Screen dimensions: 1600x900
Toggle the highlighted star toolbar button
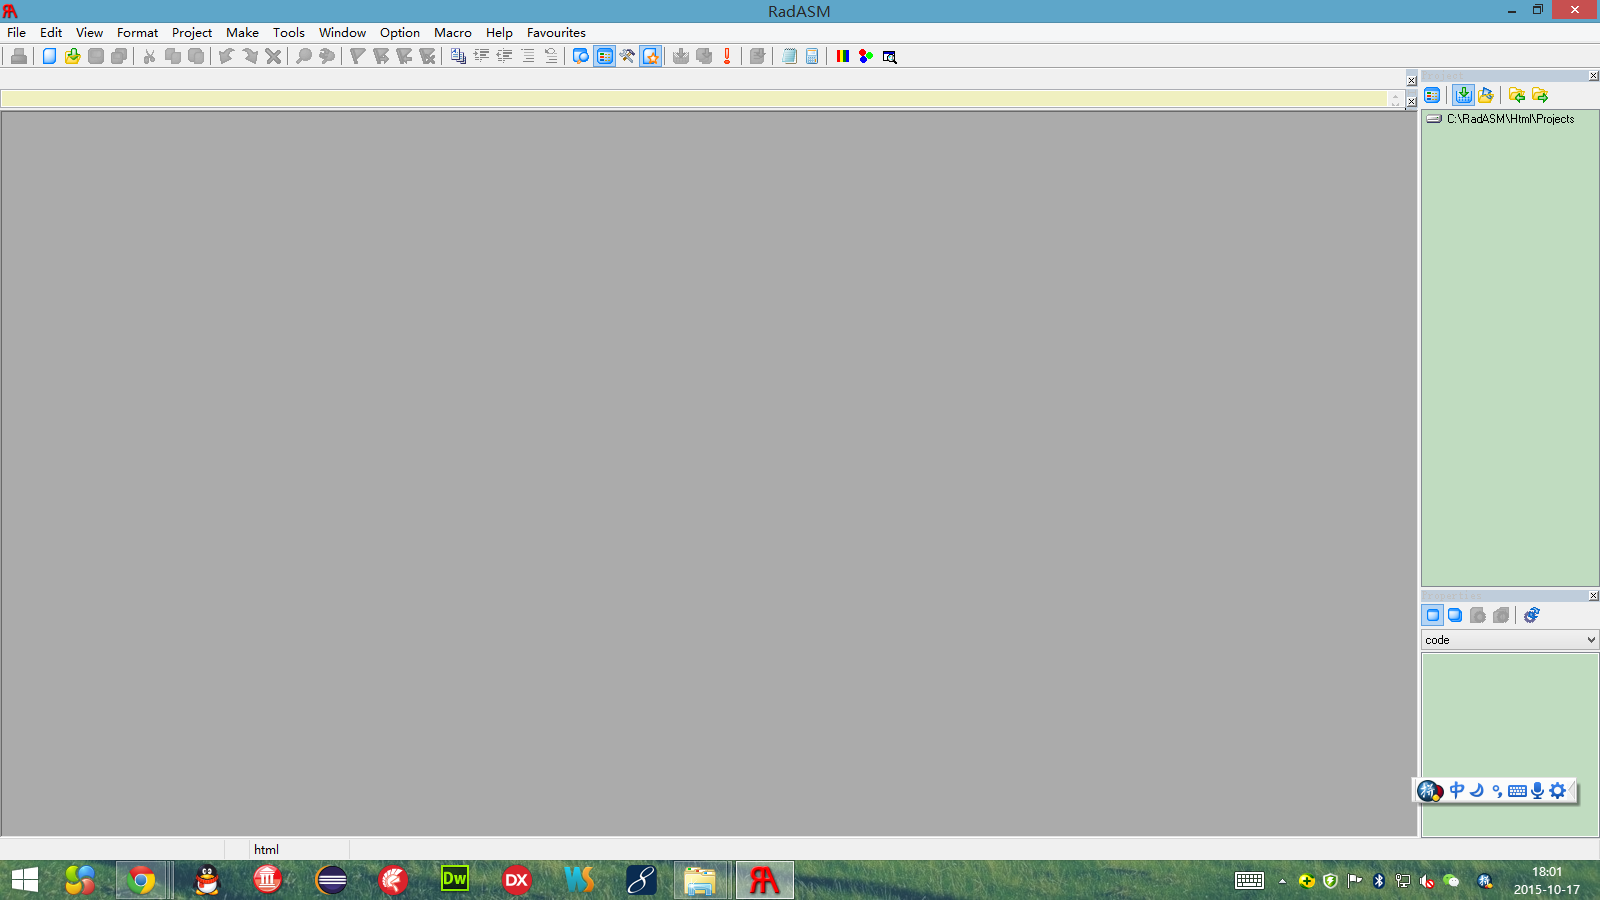pos(651,56)
